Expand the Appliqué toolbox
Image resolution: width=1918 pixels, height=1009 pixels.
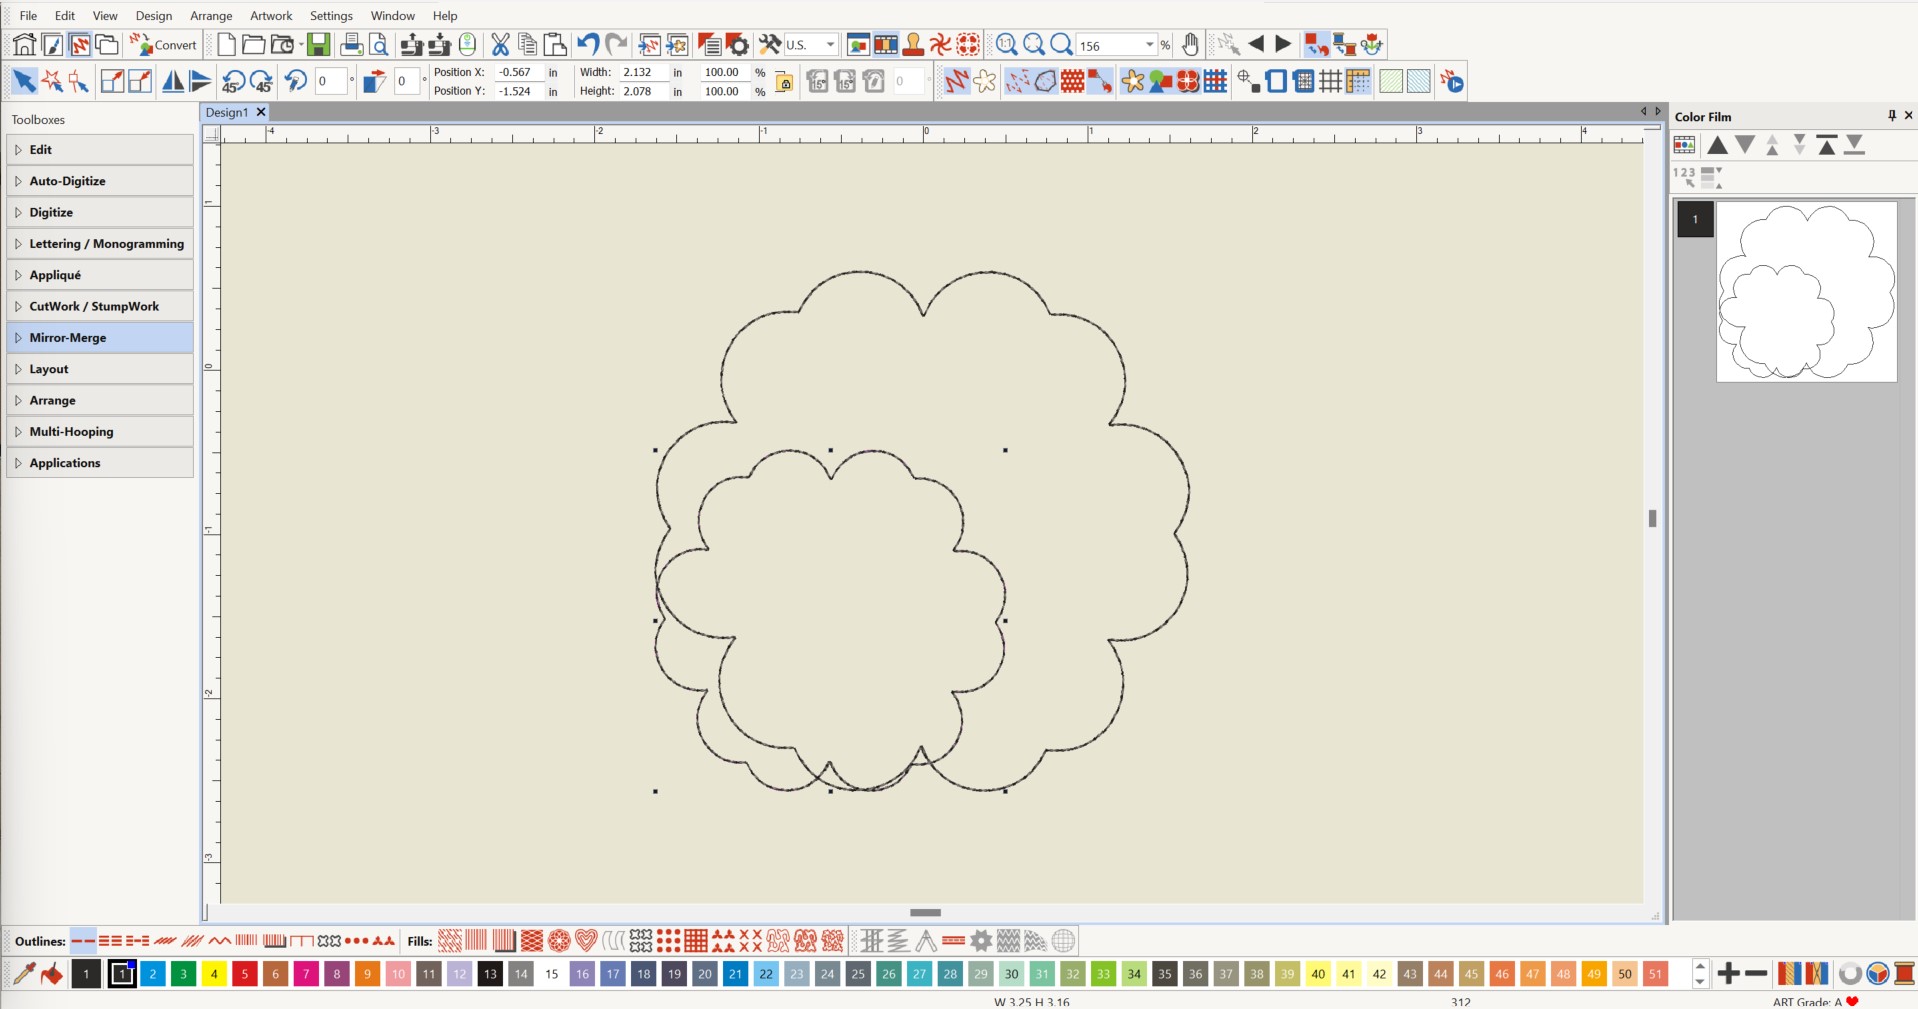pyautogui.click(x=100, y=275)
